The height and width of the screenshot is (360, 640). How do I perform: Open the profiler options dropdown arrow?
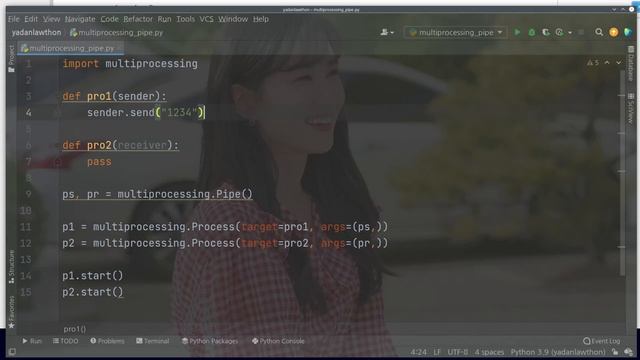570,33
